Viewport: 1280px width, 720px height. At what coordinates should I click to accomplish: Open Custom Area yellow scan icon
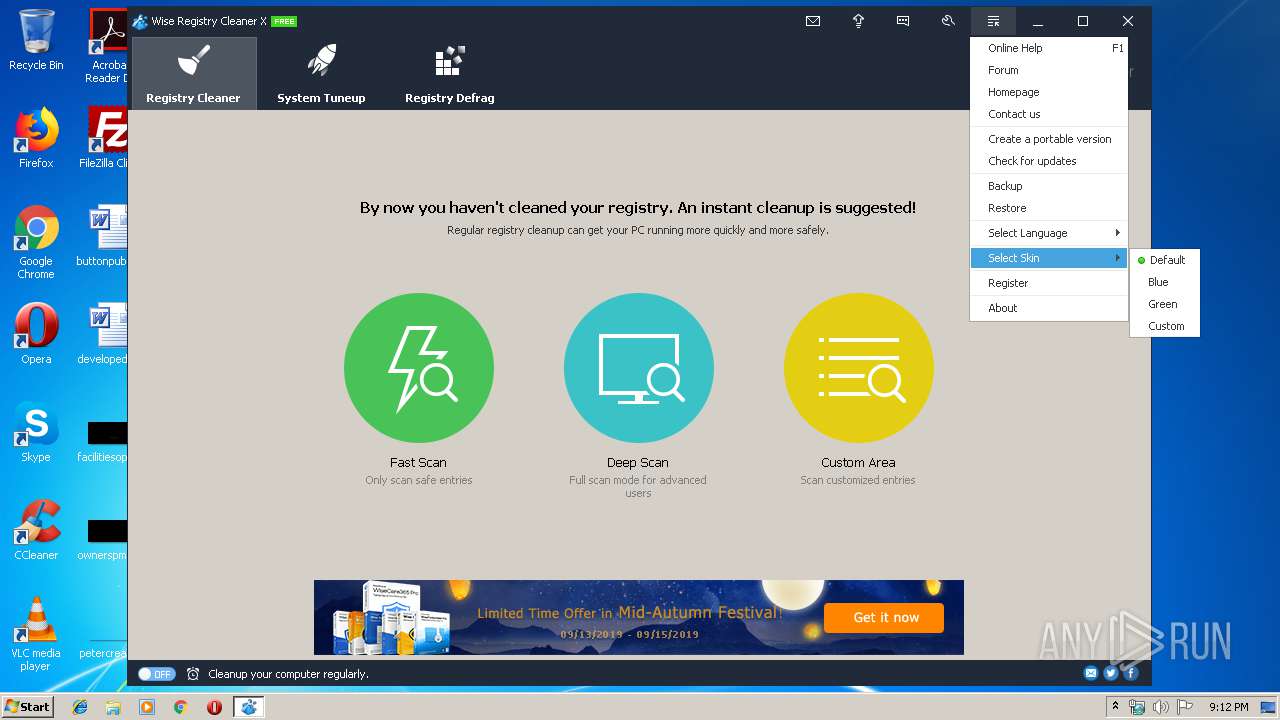(x=859, y=367)
